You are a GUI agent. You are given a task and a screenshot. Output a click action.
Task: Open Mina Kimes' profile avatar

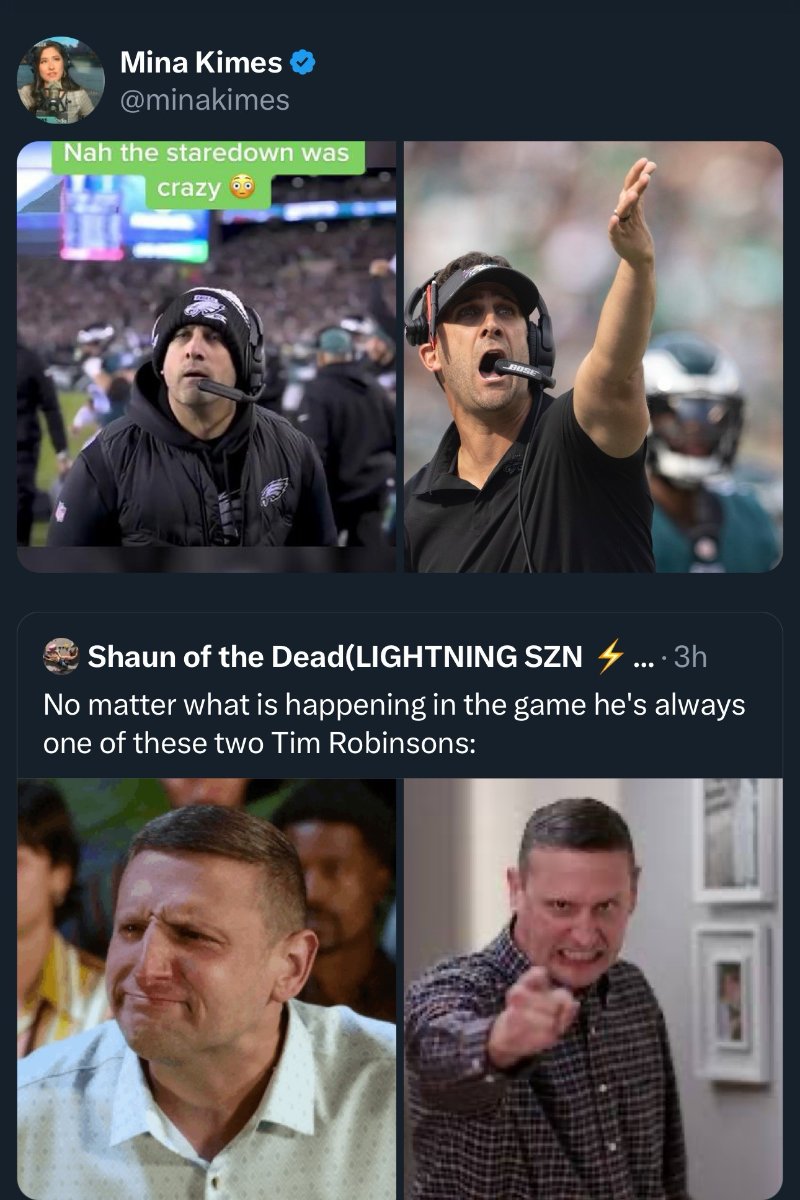(x=60, y=80)
